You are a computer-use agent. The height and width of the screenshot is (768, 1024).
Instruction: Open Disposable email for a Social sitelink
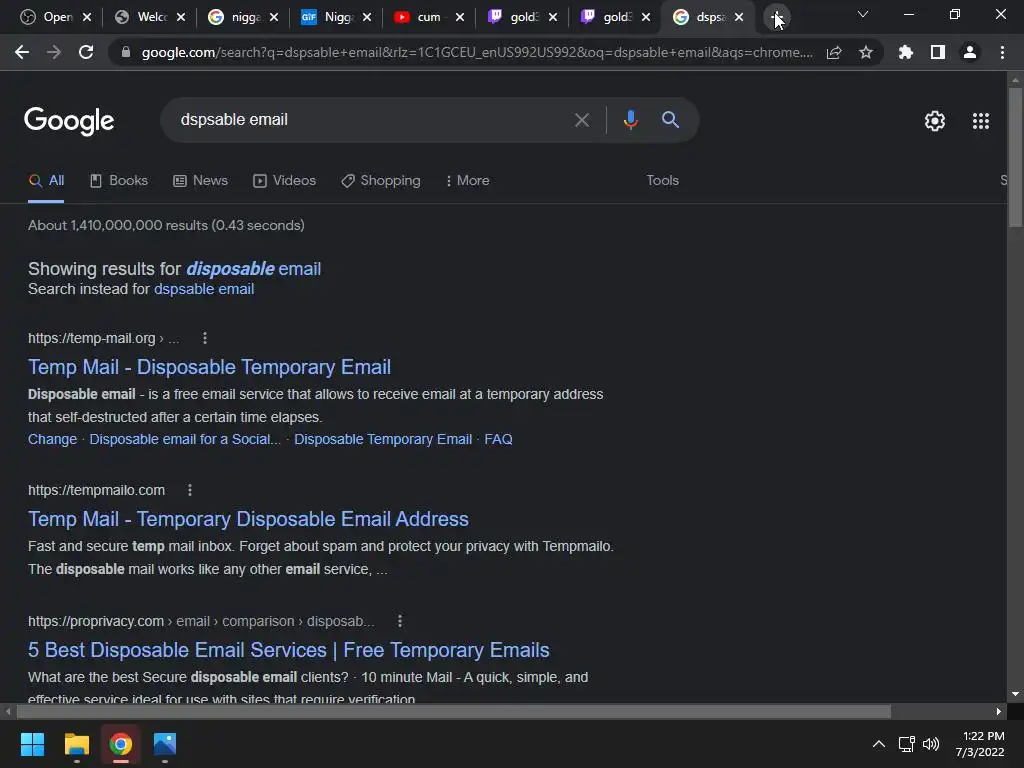[185, 440]
